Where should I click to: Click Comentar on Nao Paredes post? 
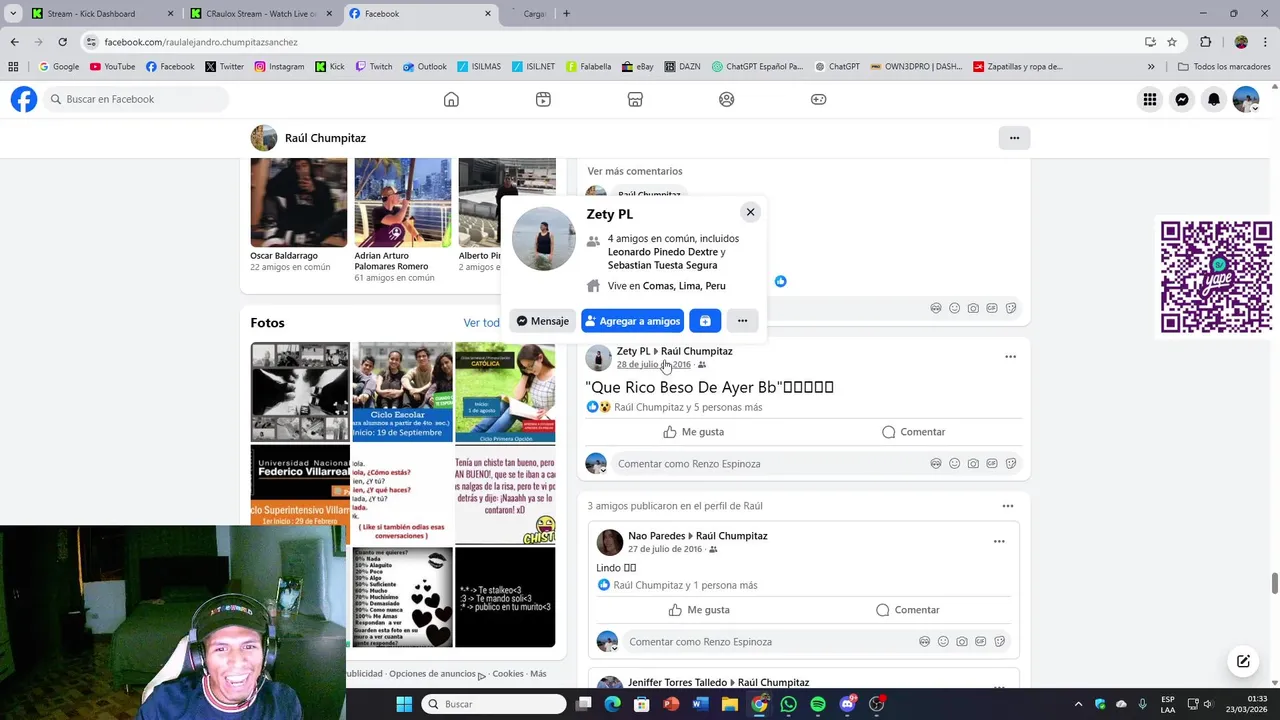click(907, 610)
